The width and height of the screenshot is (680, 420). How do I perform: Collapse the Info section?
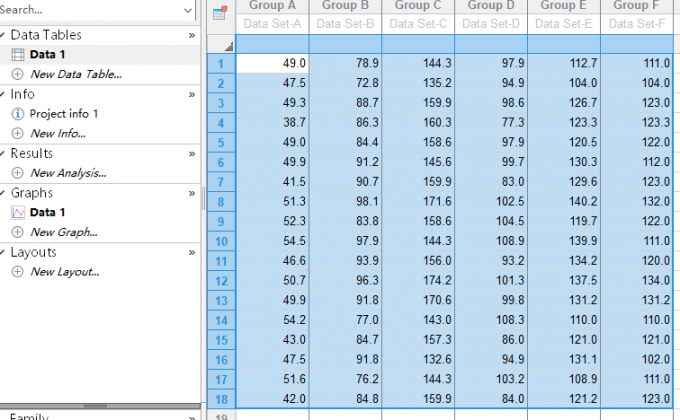(2, 94)
